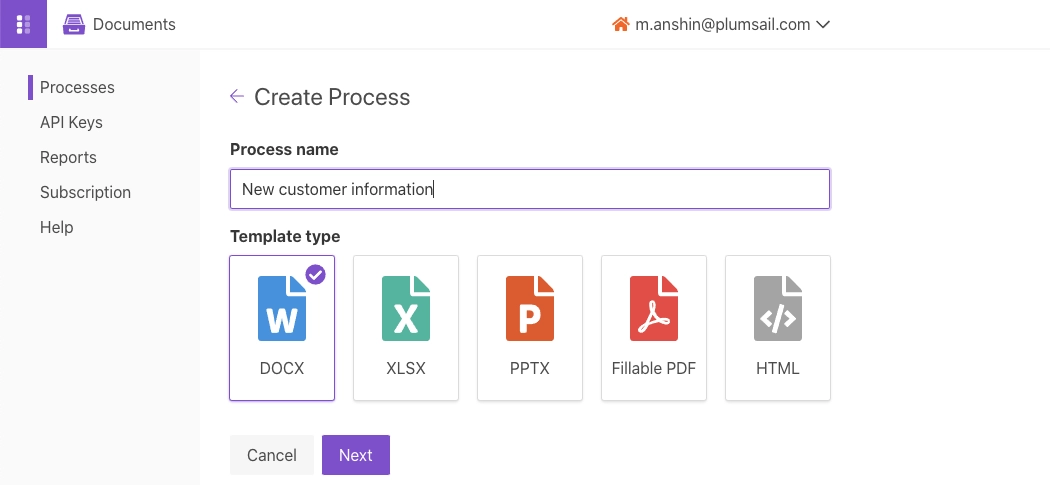The image size is (1050, 485).
Task: Select the XLSX Excel file icon
Action: coord(406,309)
